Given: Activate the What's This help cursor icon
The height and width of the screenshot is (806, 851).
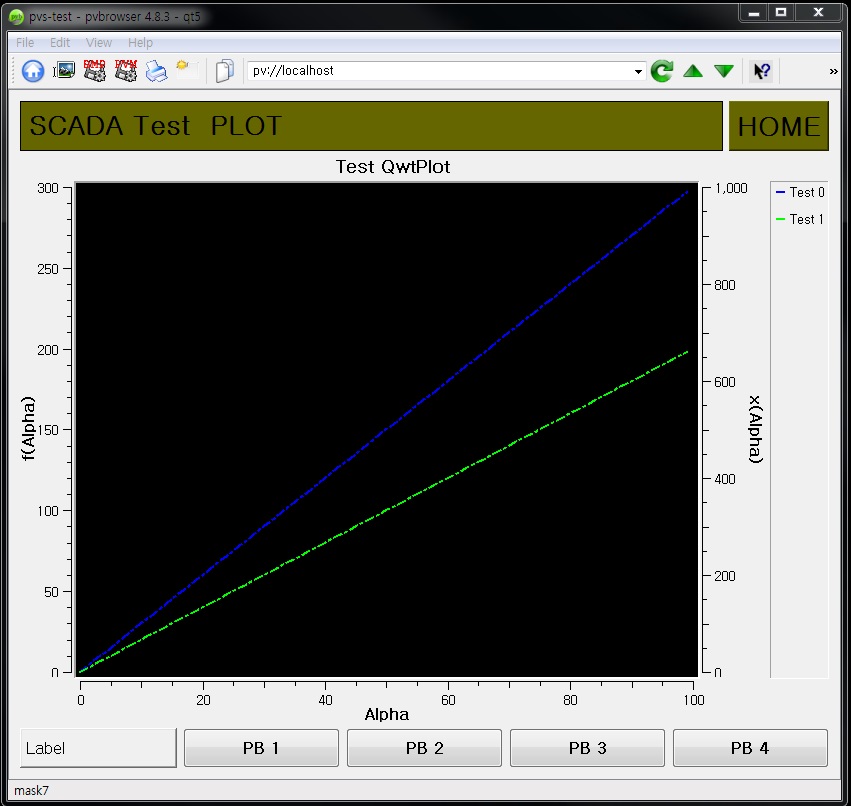Looking at the screenshot, I should coord(761,70).
